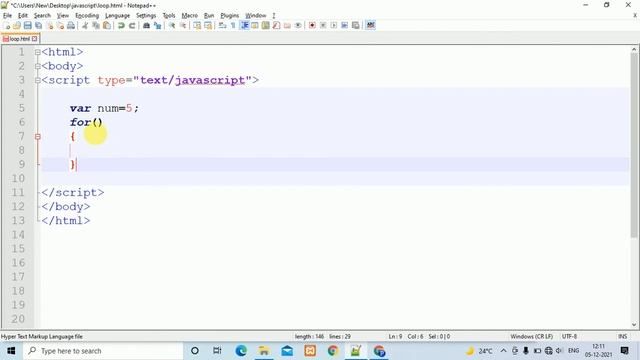640x360 pixels.
Task: Click the UTF-8 encoding status entry
Action: (x=569, y=337)
